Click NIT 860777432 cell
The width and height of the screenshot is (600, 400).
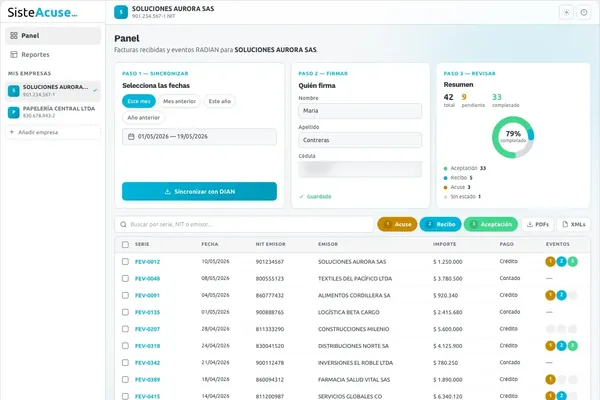[x=270, y=296]
